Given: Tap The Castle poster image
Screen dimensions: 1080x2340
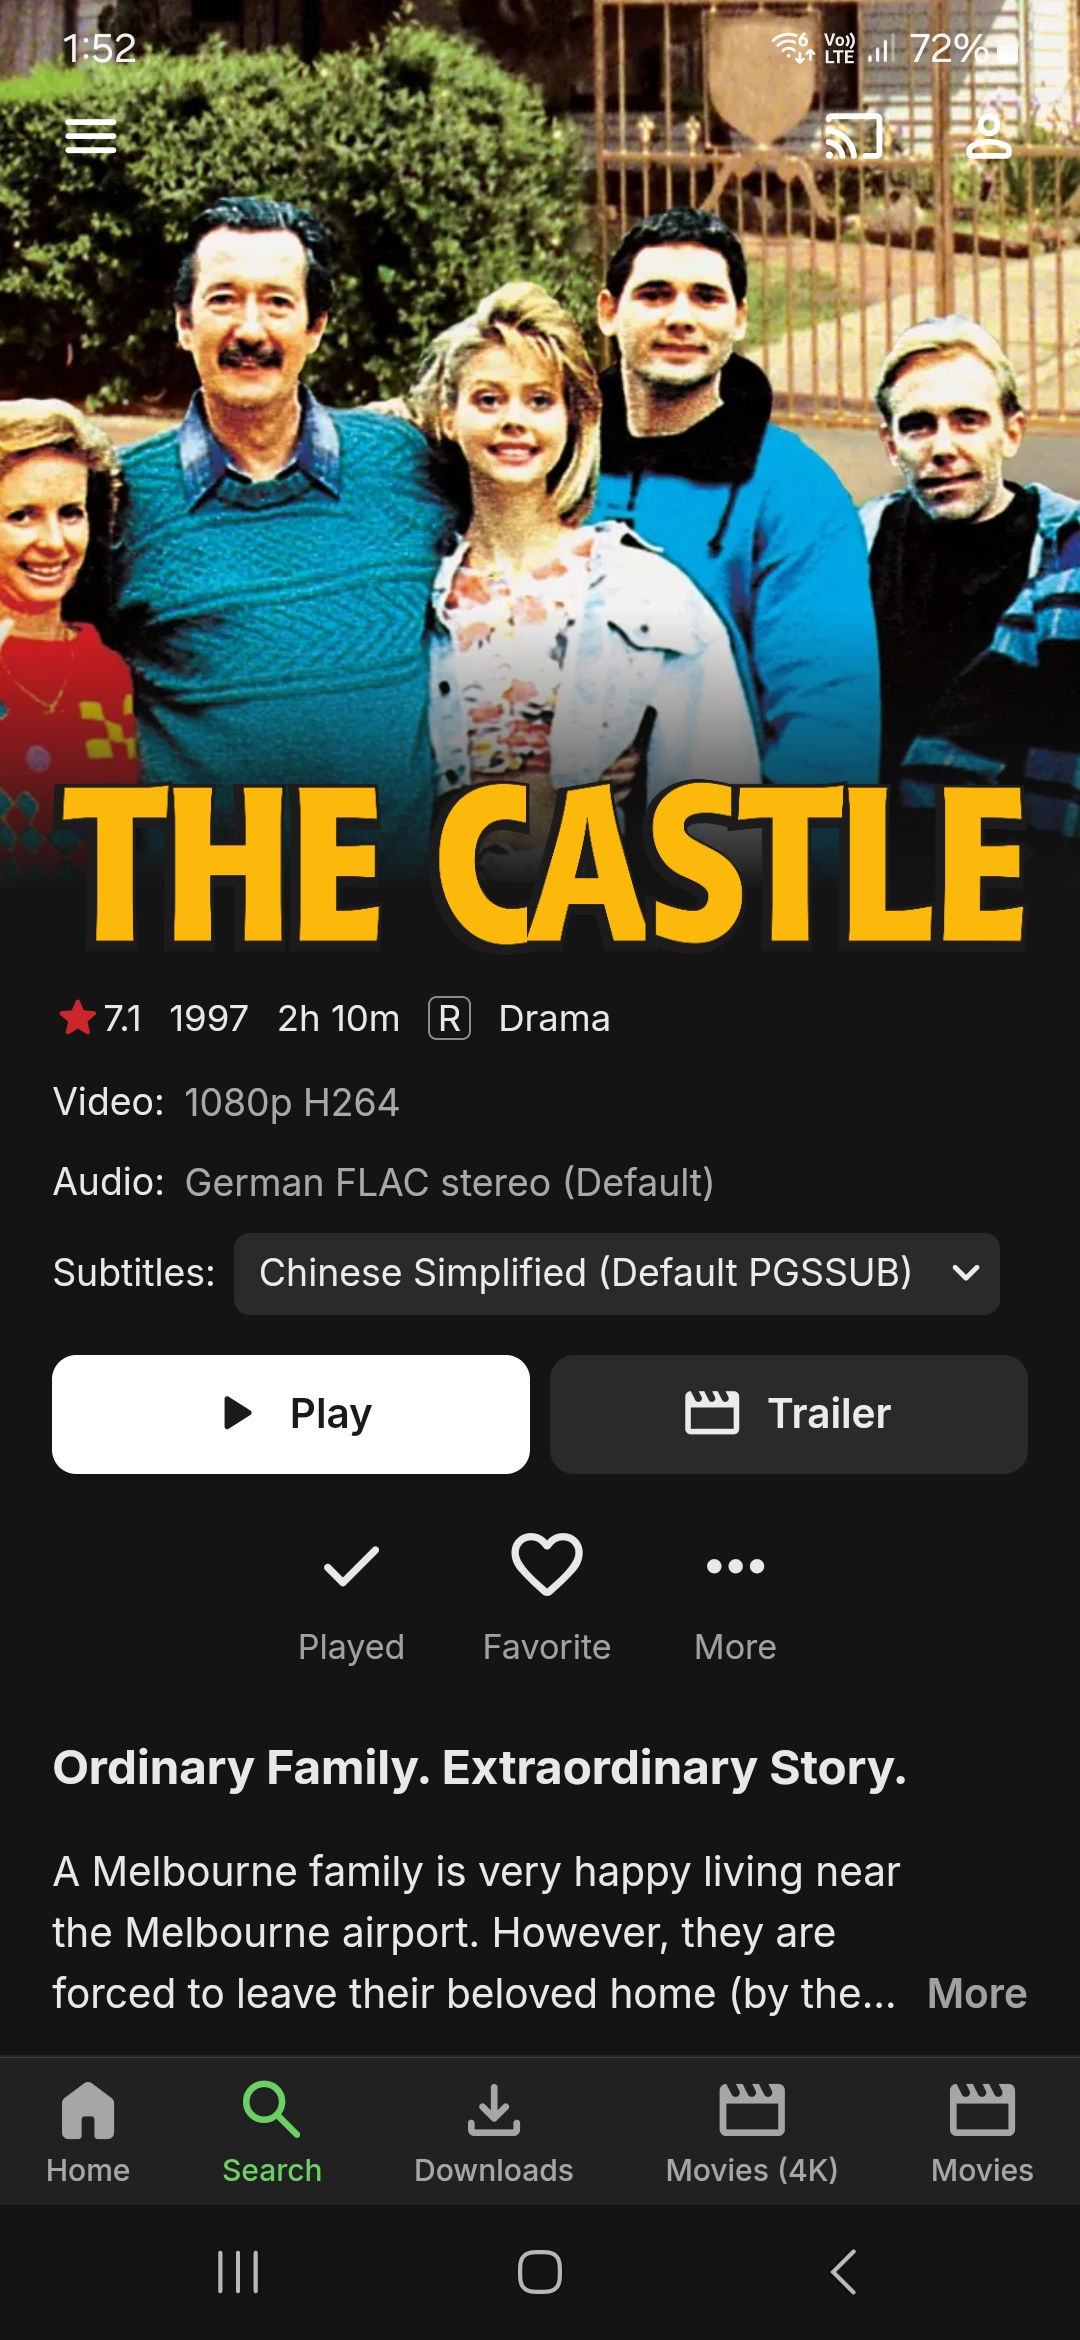Looking at the screenshot, I should (x=540, y=480).
